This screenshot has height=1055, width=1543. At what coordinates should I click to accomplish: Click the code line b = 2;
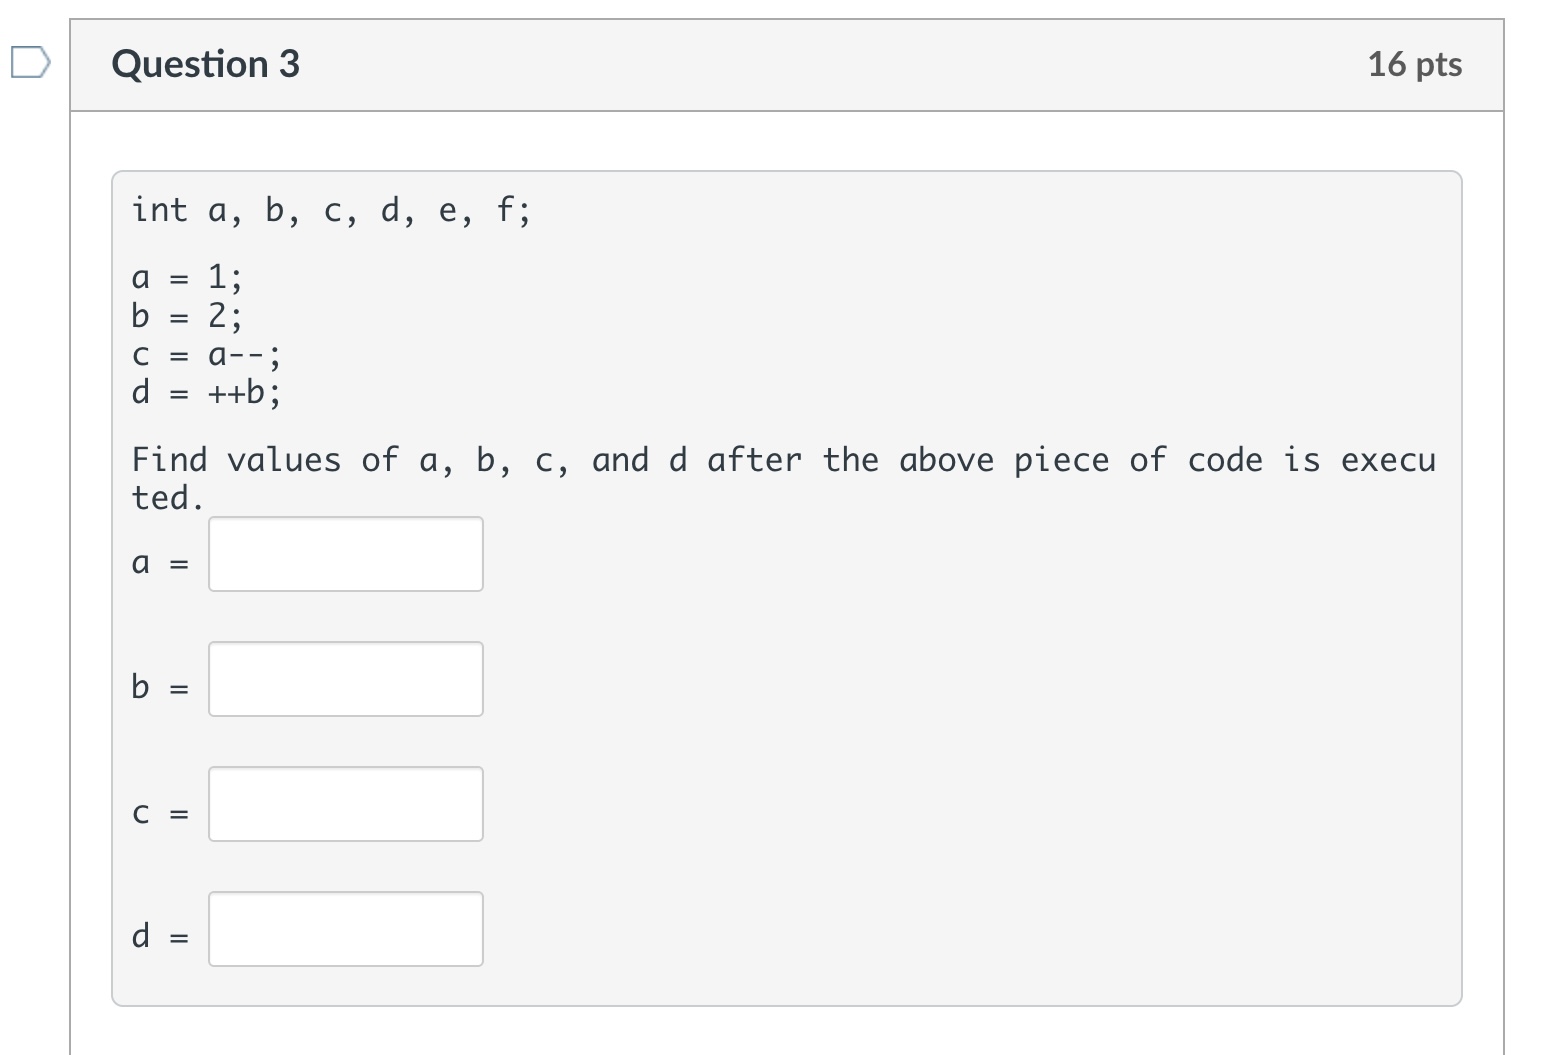[186, 316]
